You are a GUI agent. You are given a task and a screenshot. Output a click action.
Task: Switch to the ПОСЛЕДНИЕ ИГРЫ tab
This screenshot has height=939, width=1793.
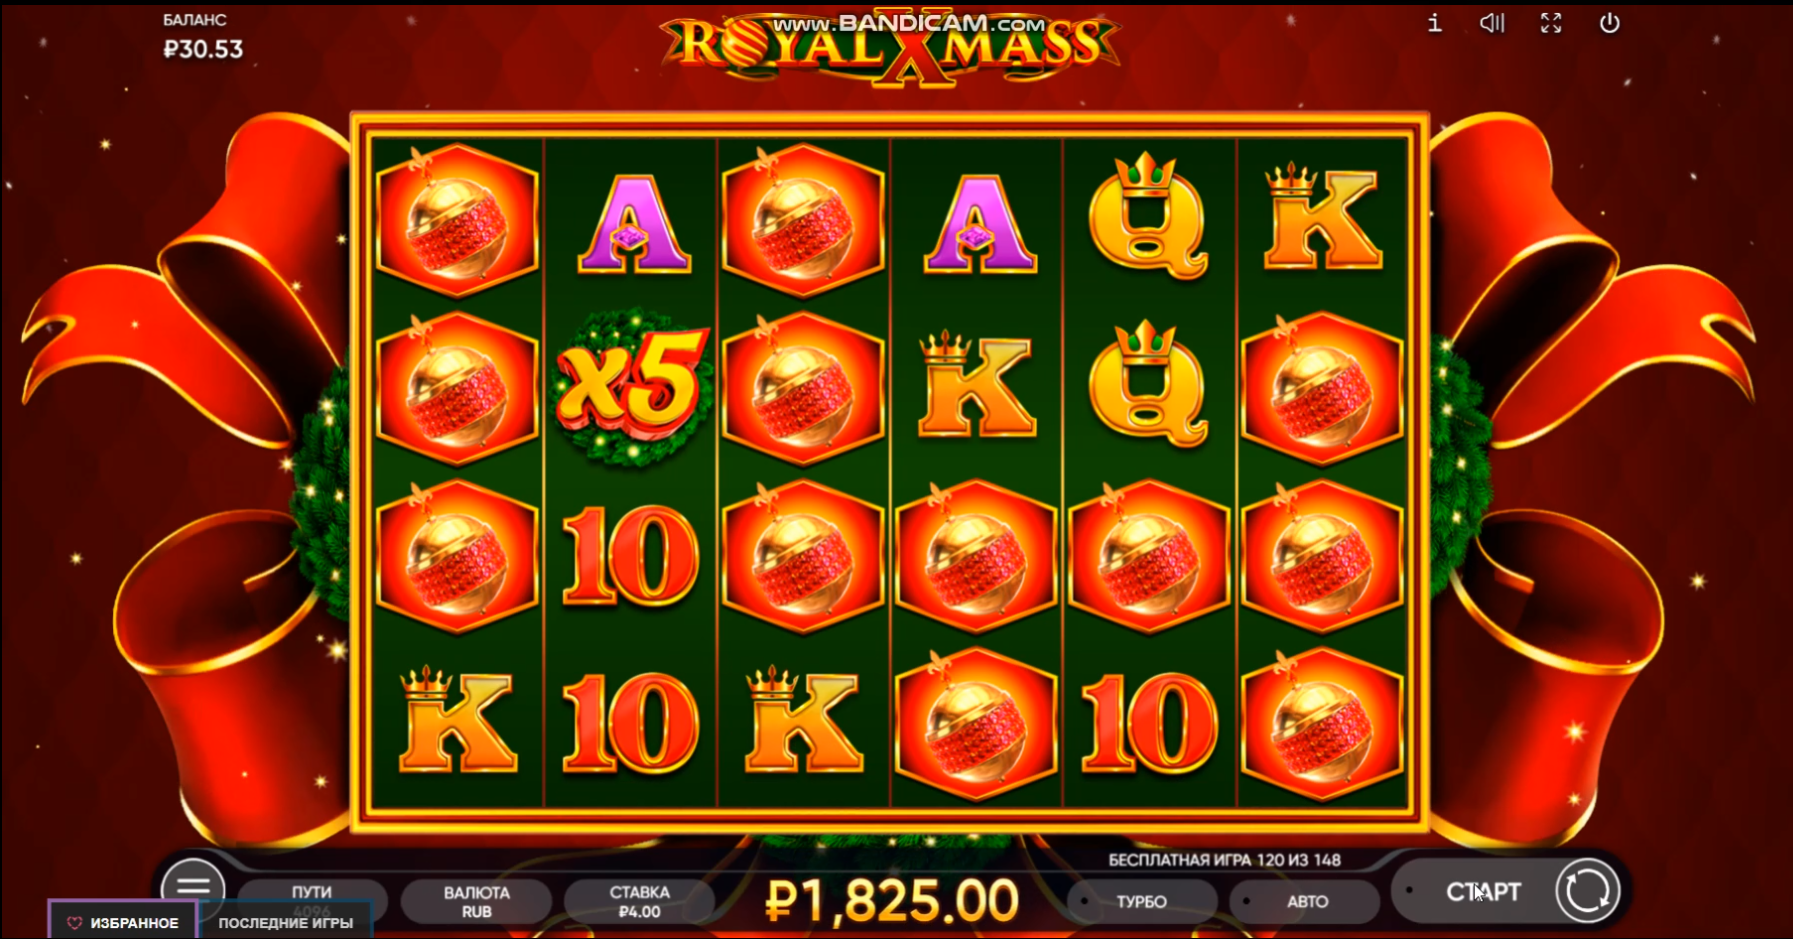[286, 922]
